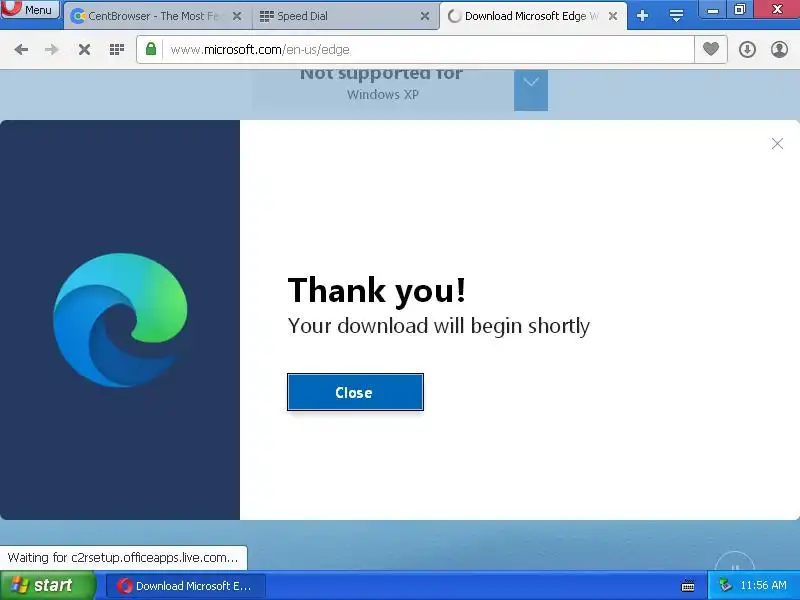Click the green padlock security icon
This screenshot has width=800, height=600.
[x=151, y=49]
